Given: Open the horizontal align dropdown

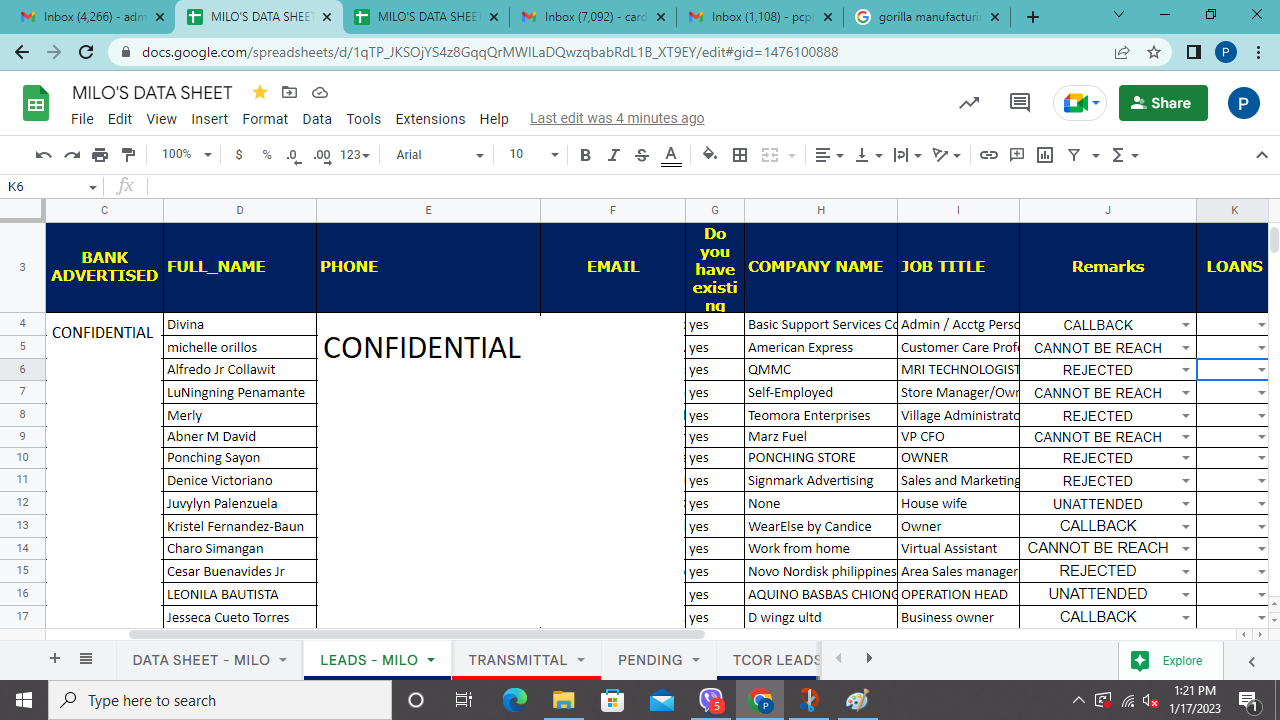Looking at the screenshot, I should [829, 155].
